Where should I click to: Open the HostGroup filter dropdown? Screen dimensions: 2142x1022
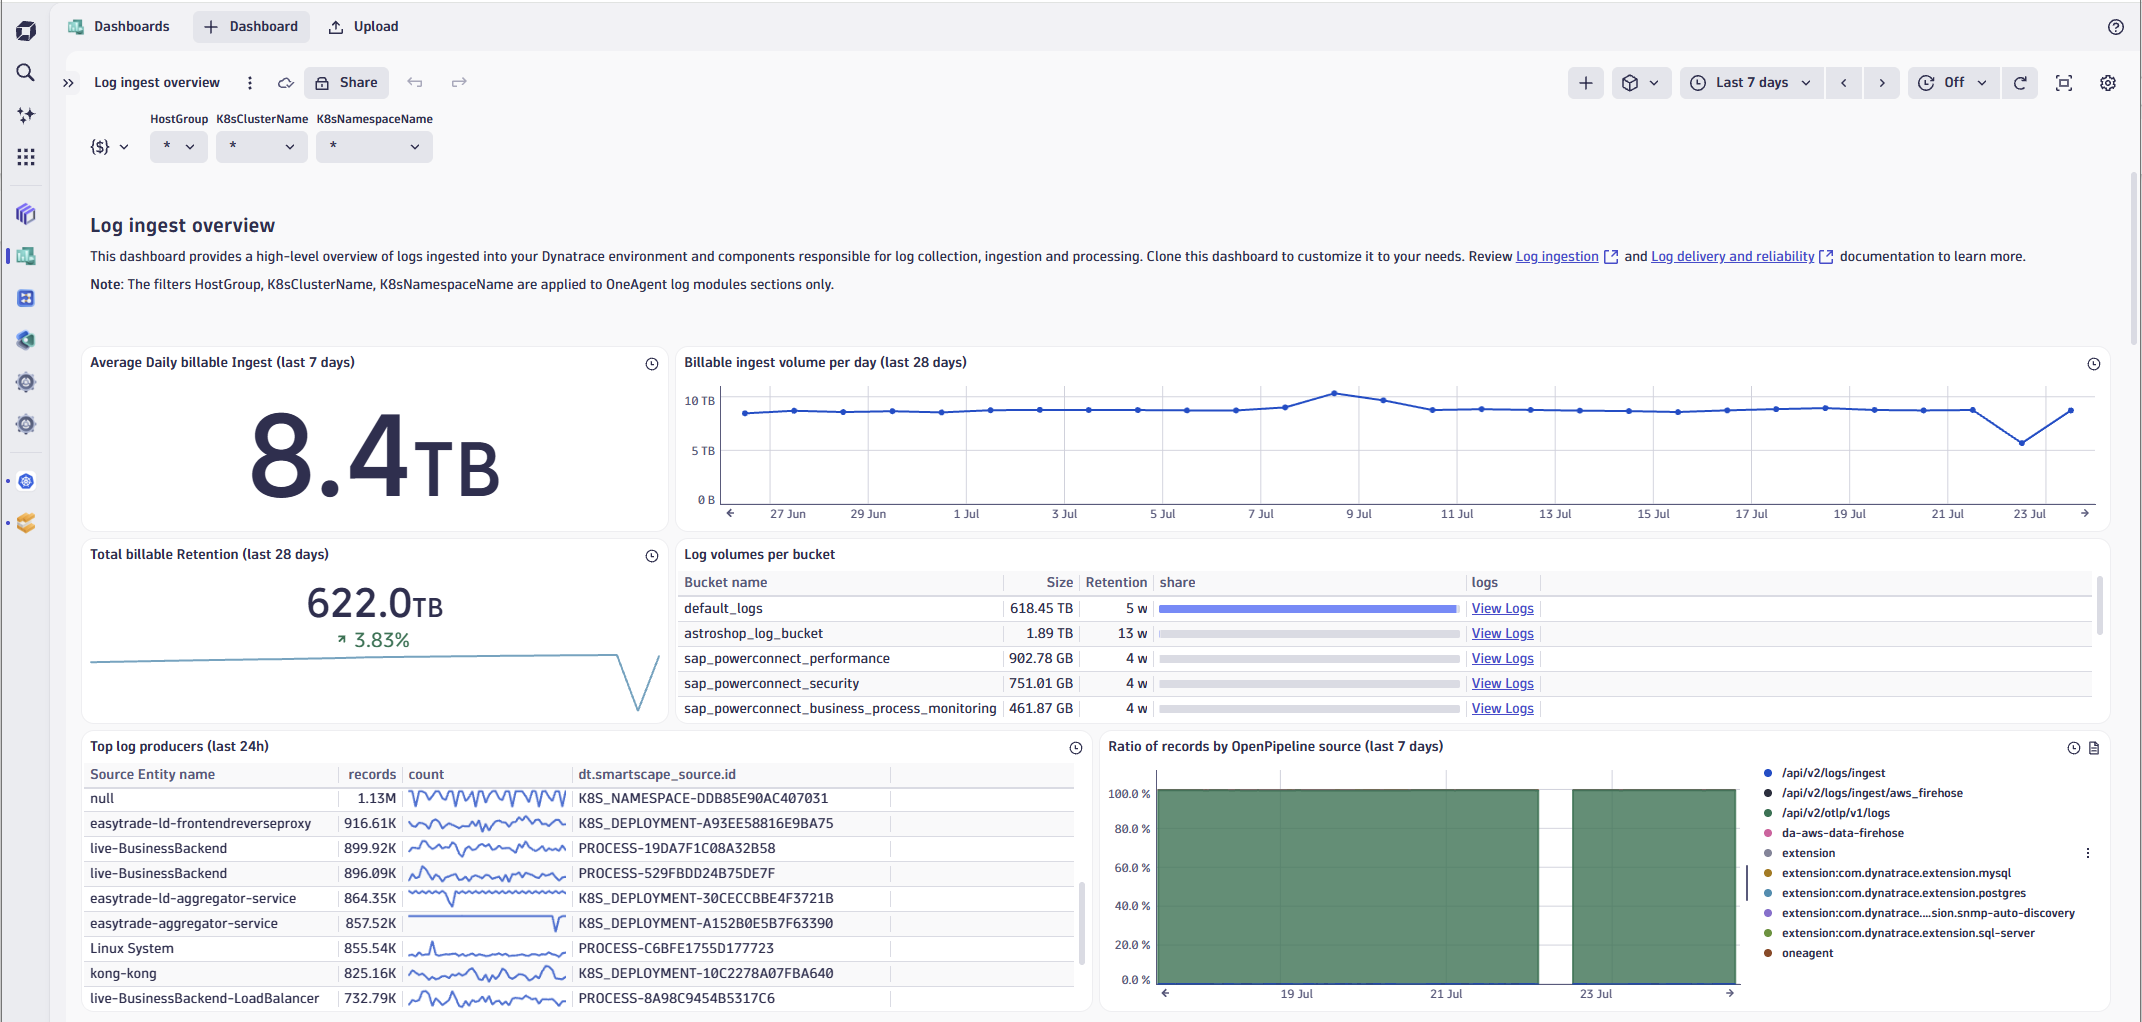point(179,146)
